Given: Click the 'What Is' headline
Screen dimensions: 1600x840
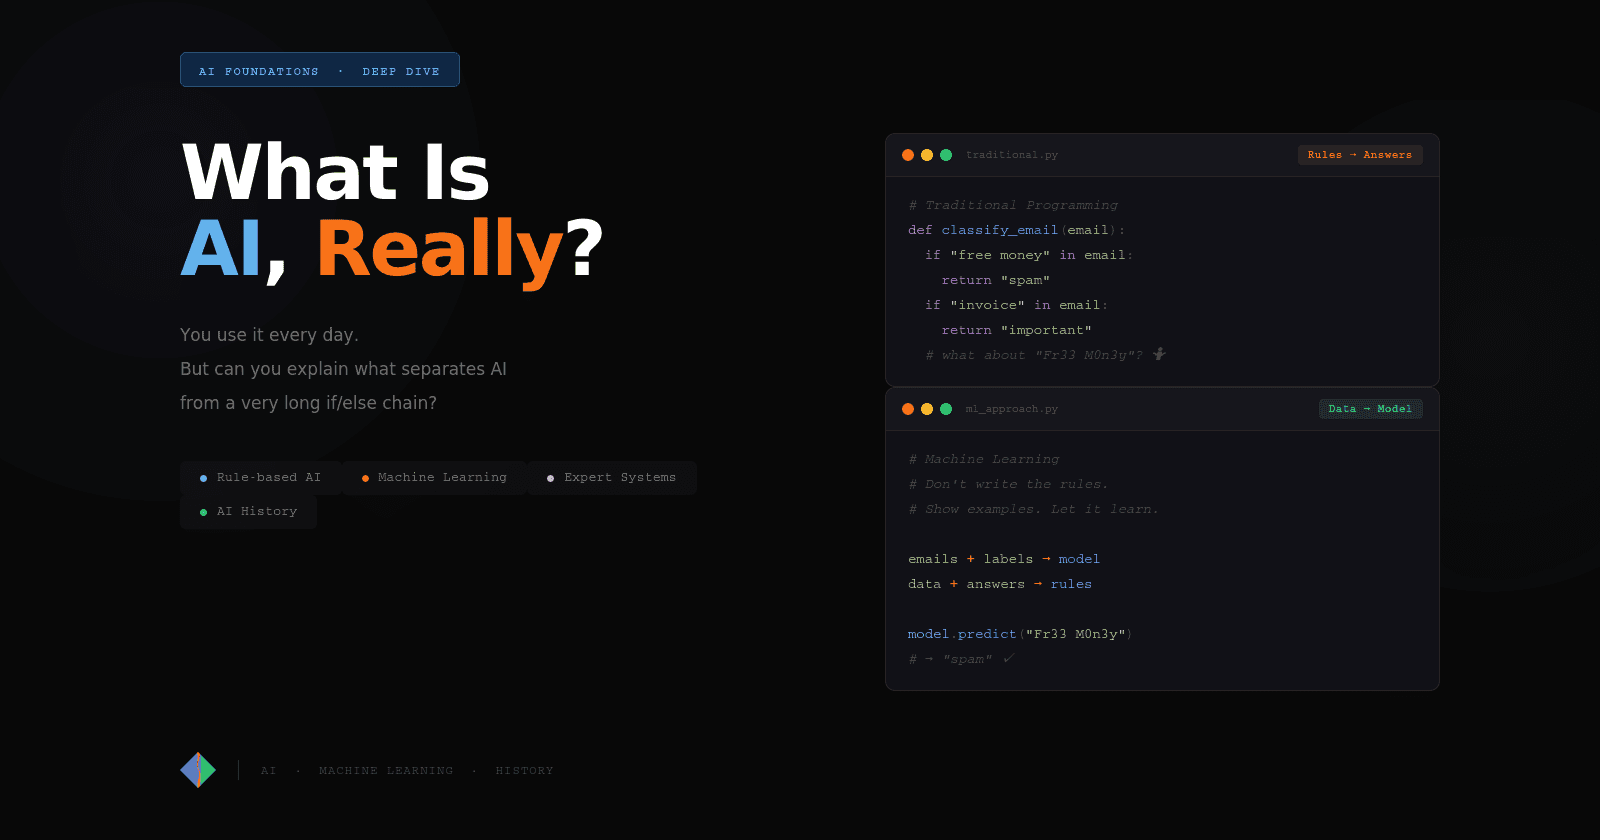Looking at the screenshot, I should pyautogui.click(x=336, y=173).
